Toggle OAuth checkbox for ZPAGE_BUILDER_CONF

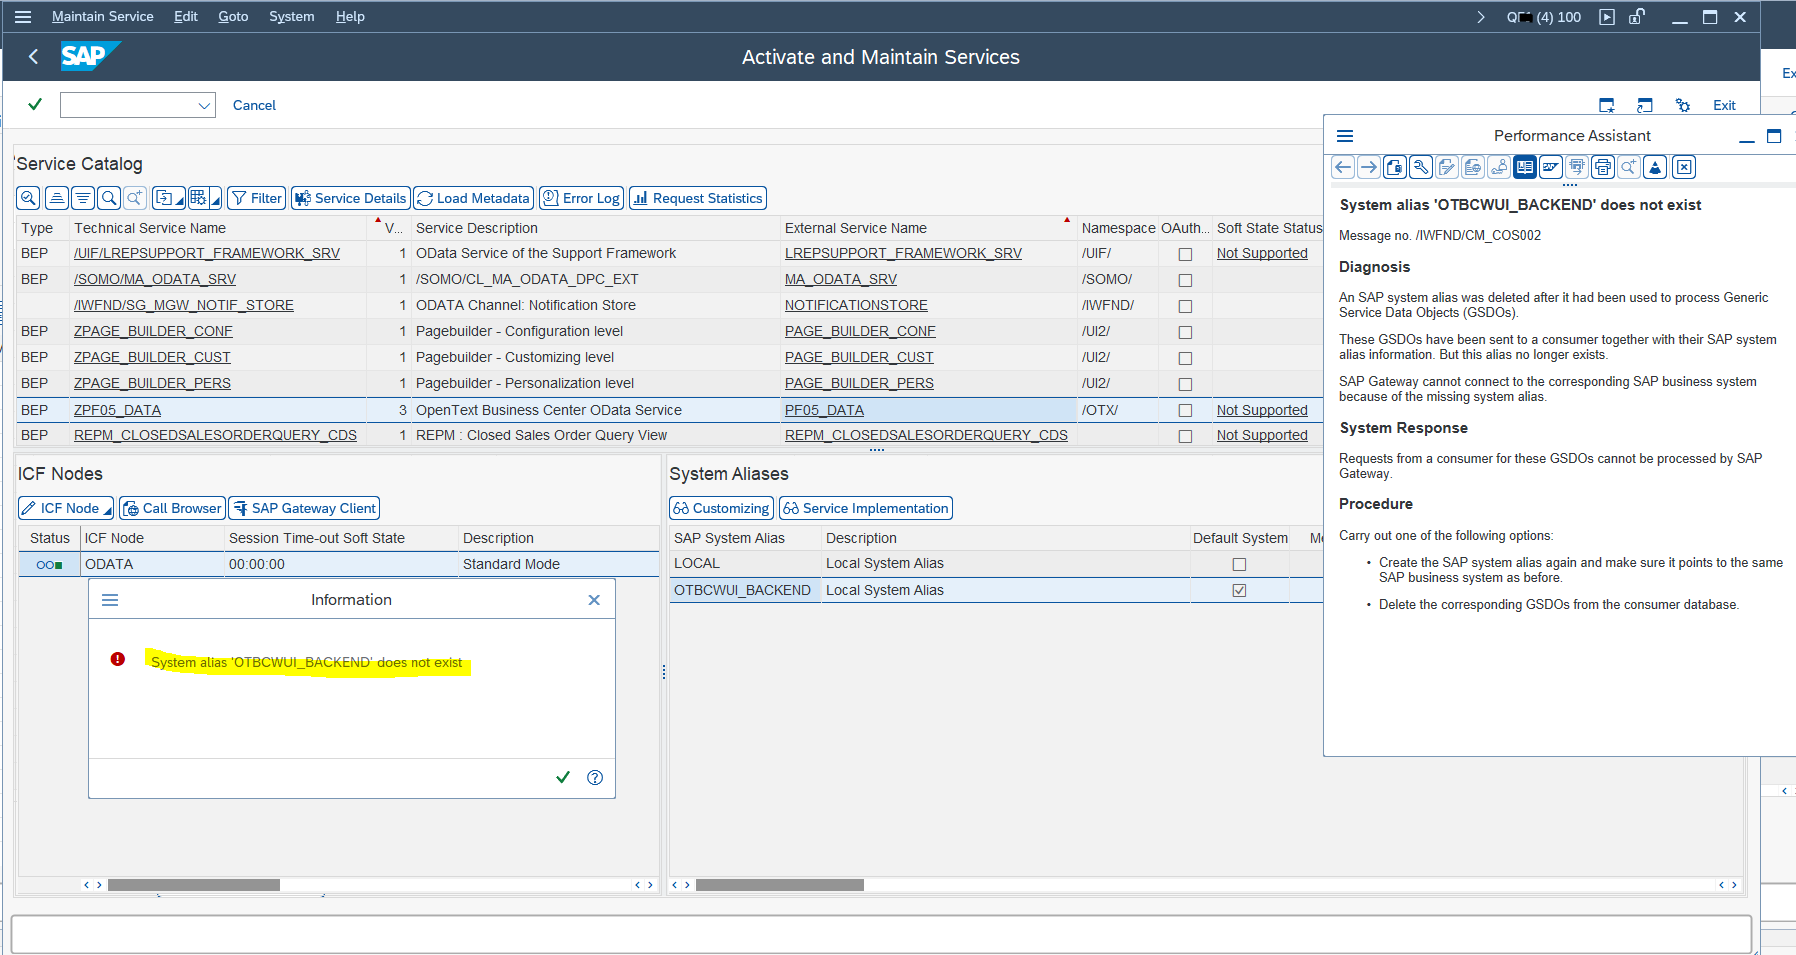(1185, 332)
